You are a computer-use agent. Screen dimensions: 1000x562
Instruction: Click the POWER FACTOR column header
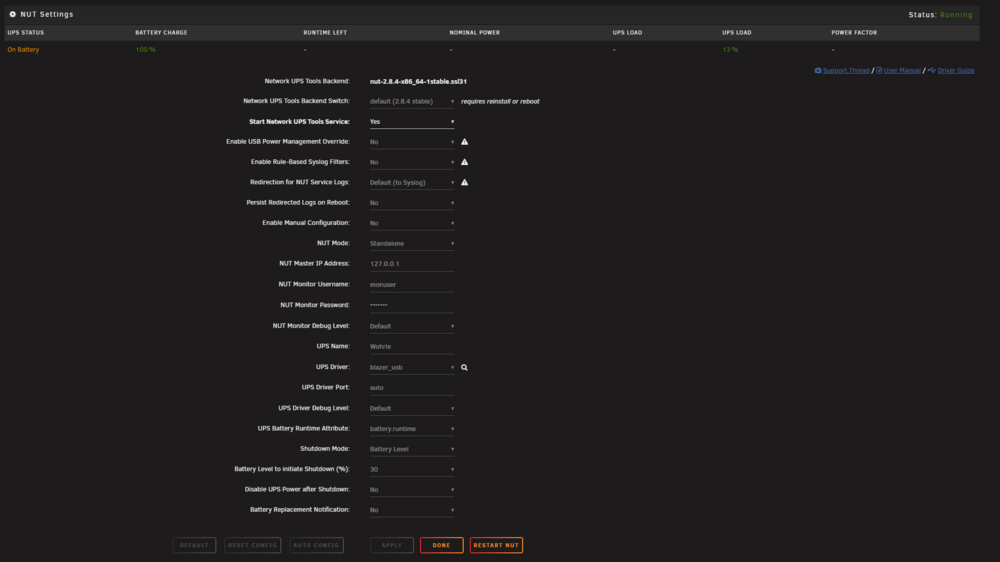[854, 33]
